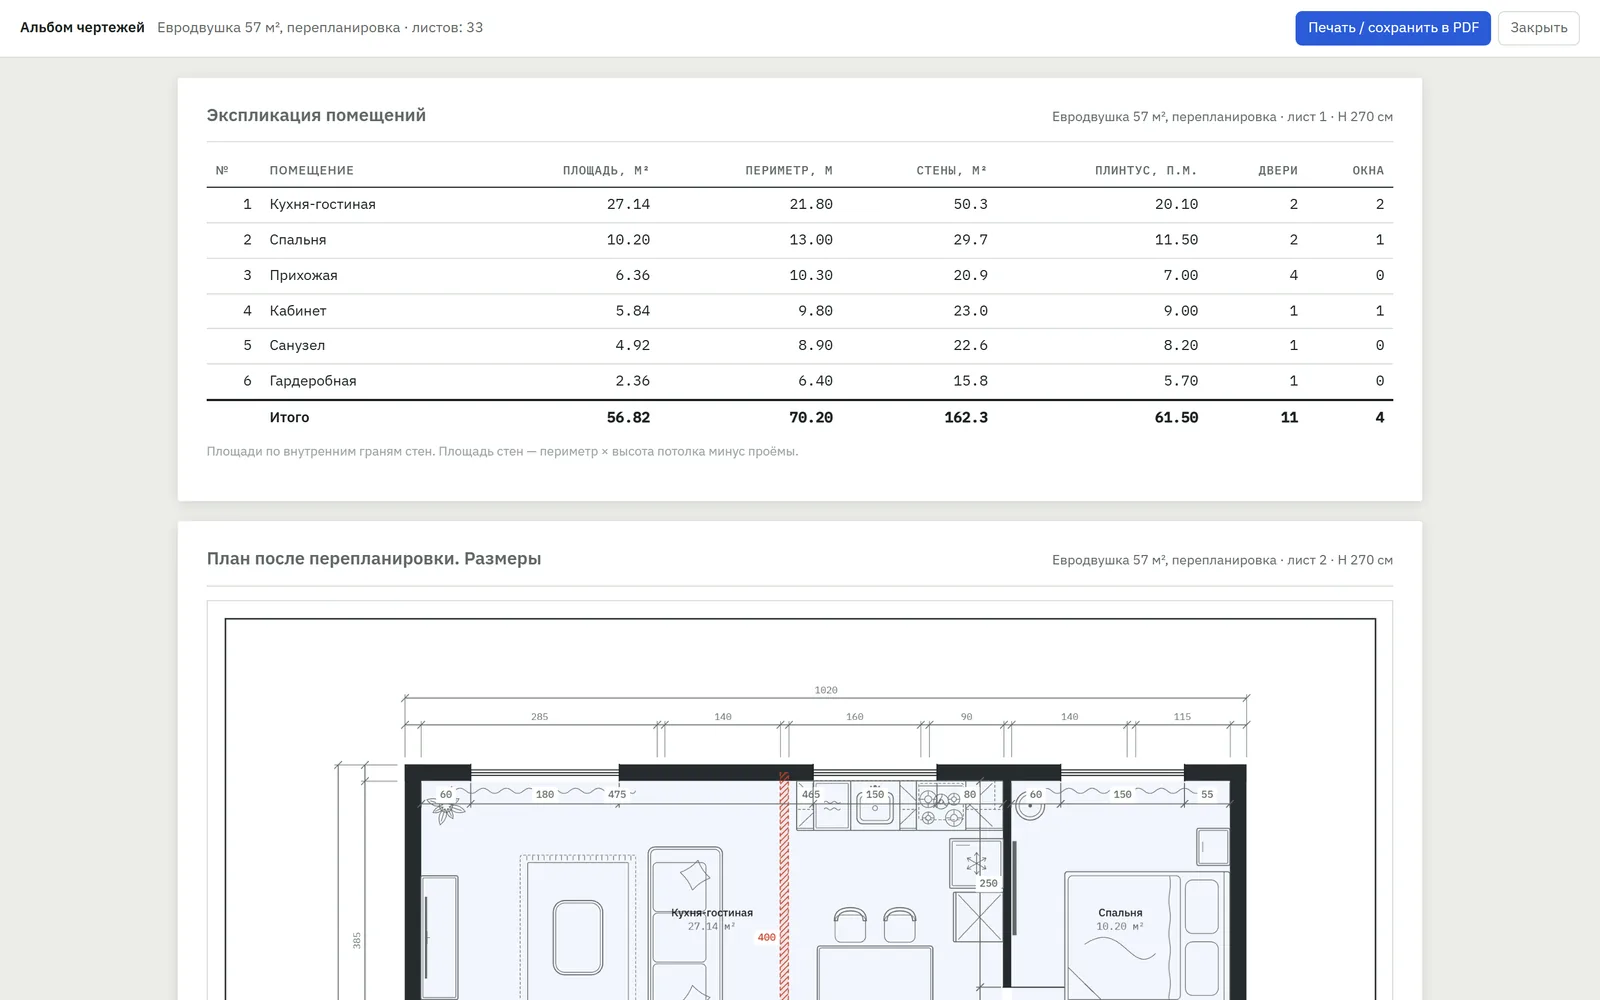The width and height of the screenshot is (1600, 1000).
Task: Click plinth value 9.00 for Кабинет
Action: (x=1181, y=311)
